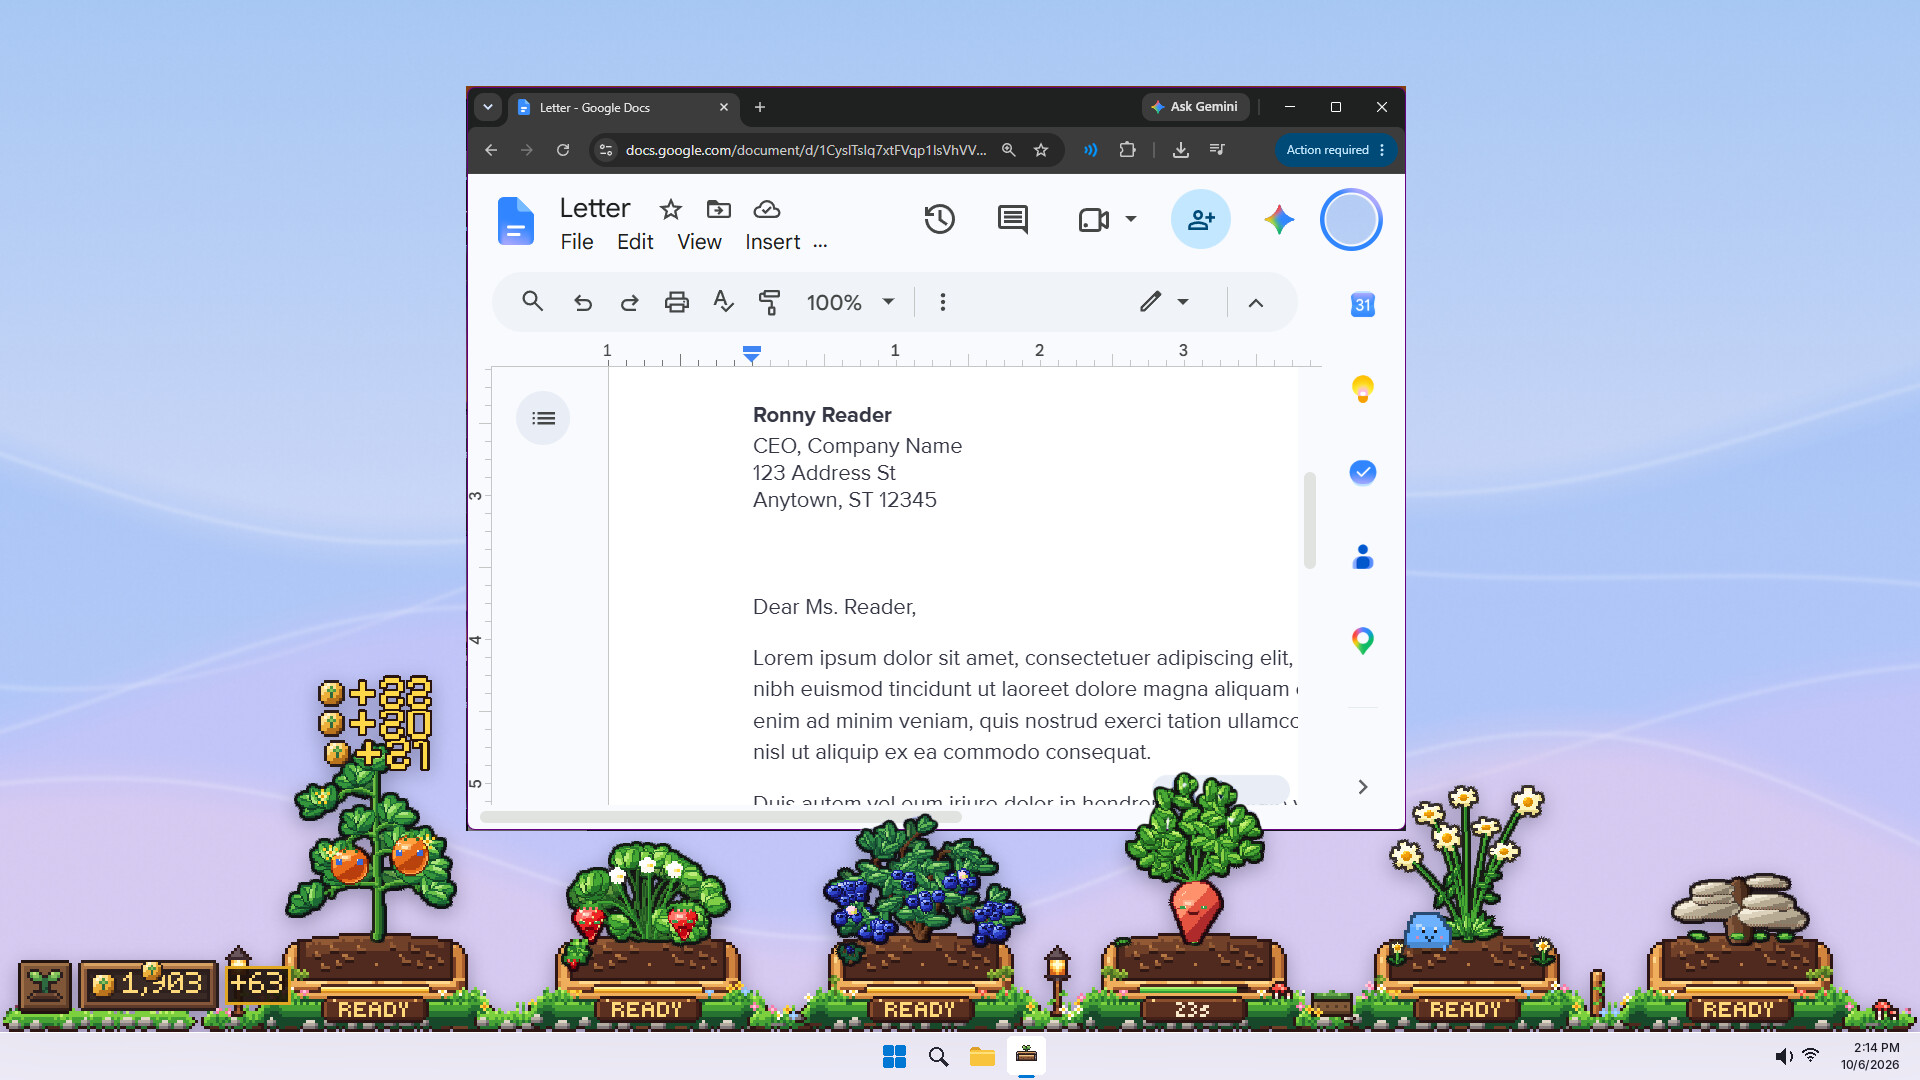Open Windows Start menu
The height and width of the screenshot is (1080, 1920).
(x=894, y=1056)
